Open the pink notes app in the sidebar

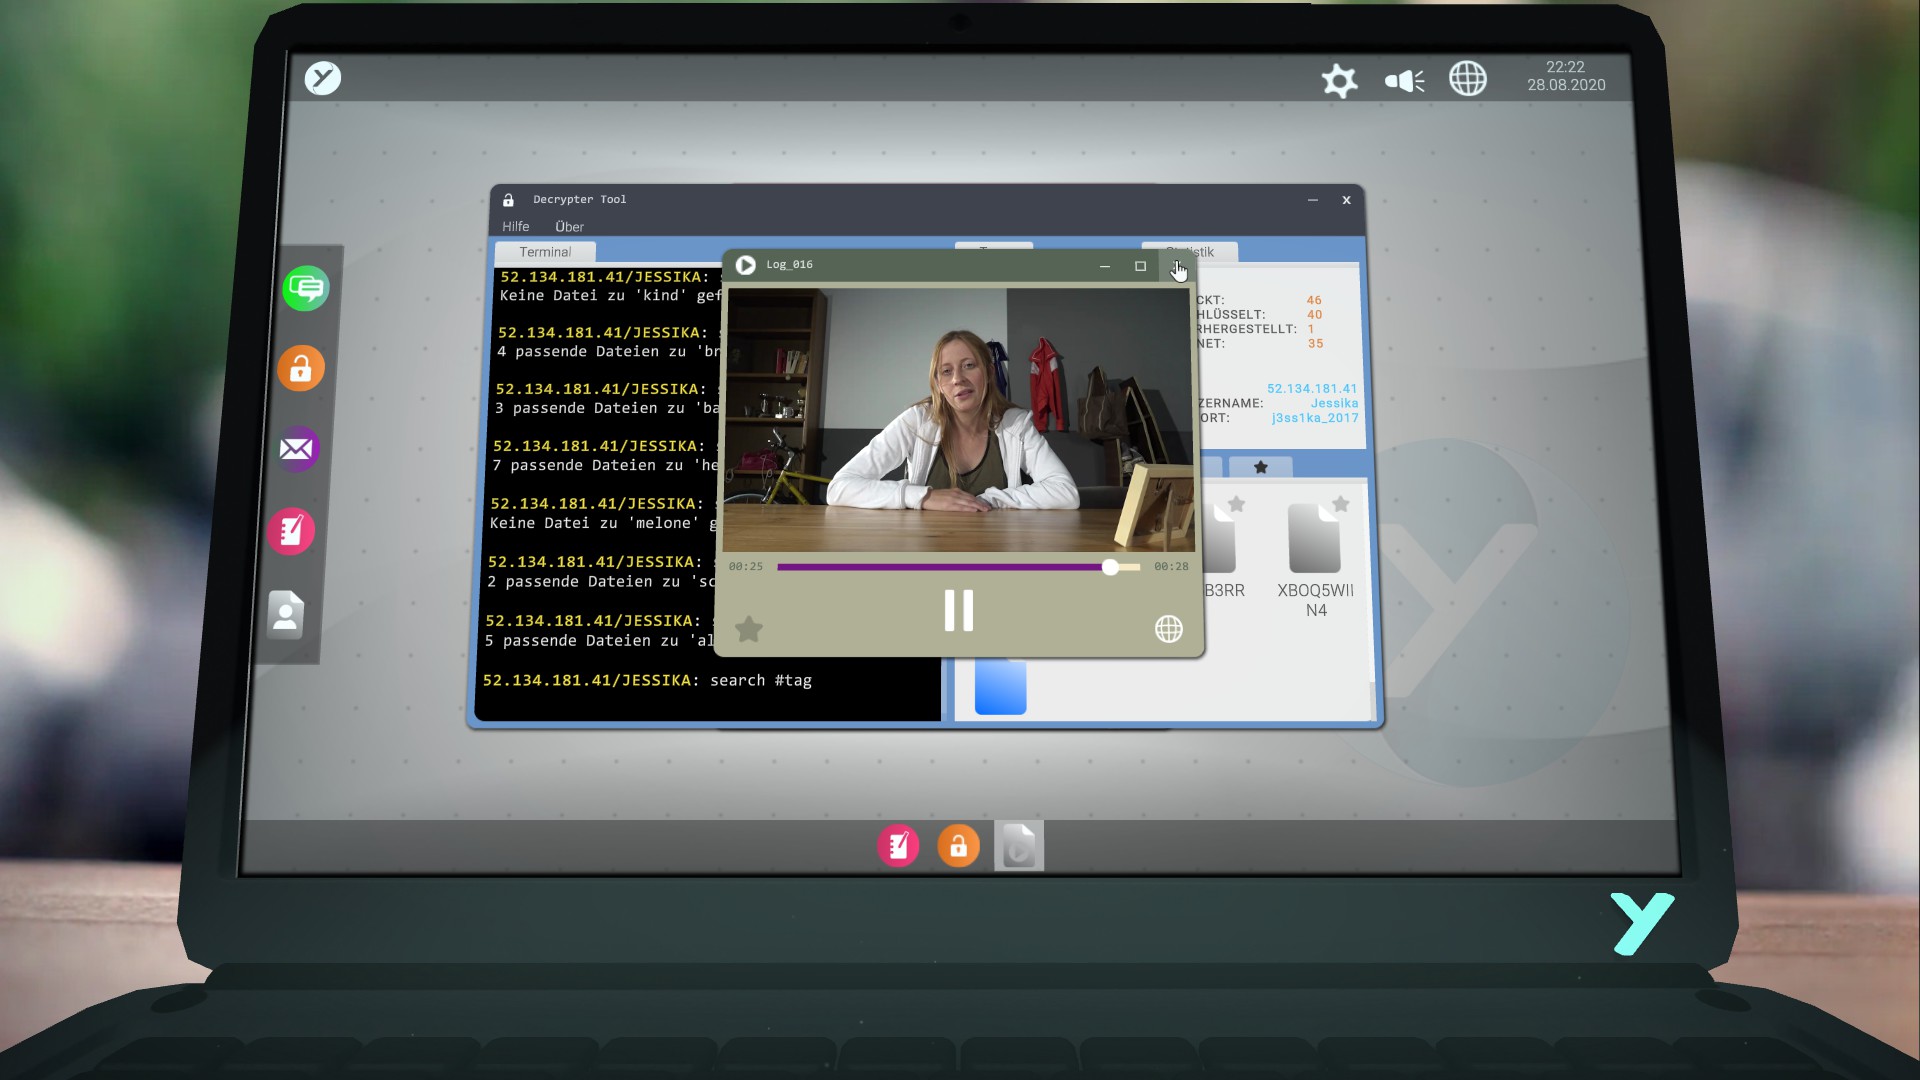tap(291, 531)
